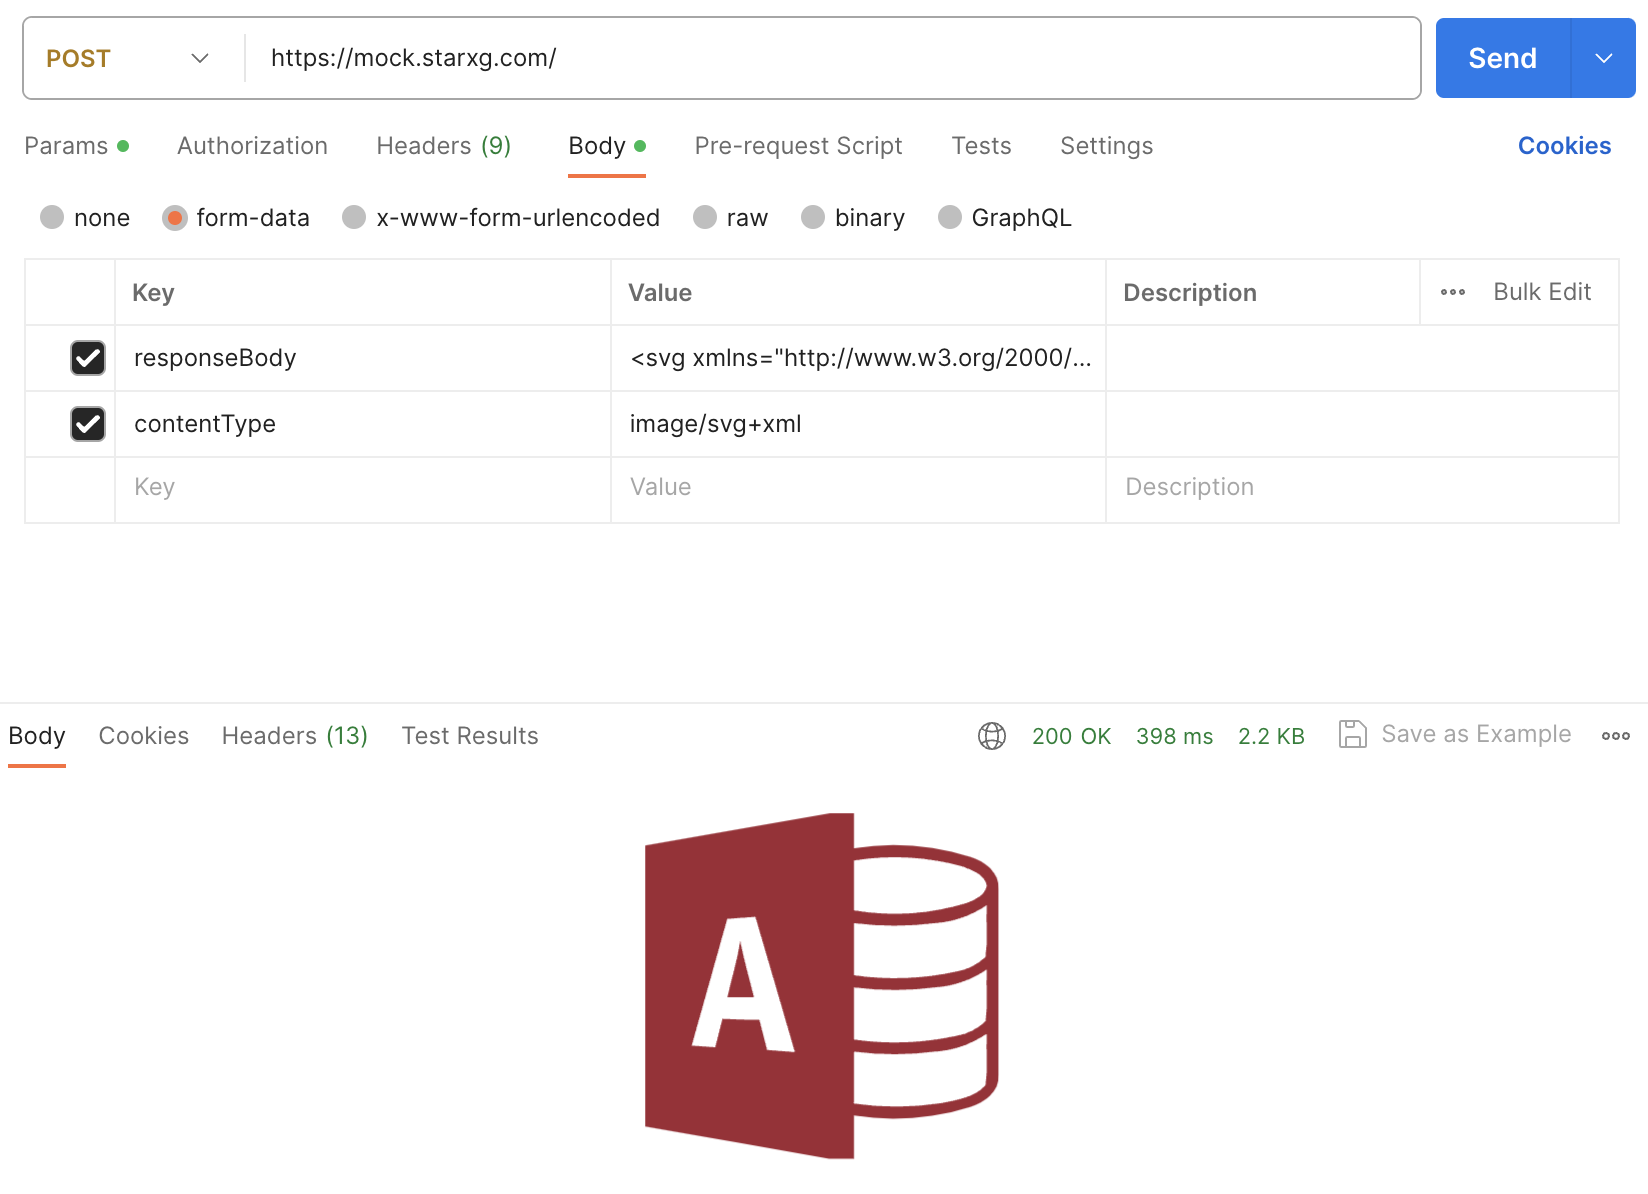1648x1194 pixels.
Task: Click the Send button
Action: point(1502,58)
